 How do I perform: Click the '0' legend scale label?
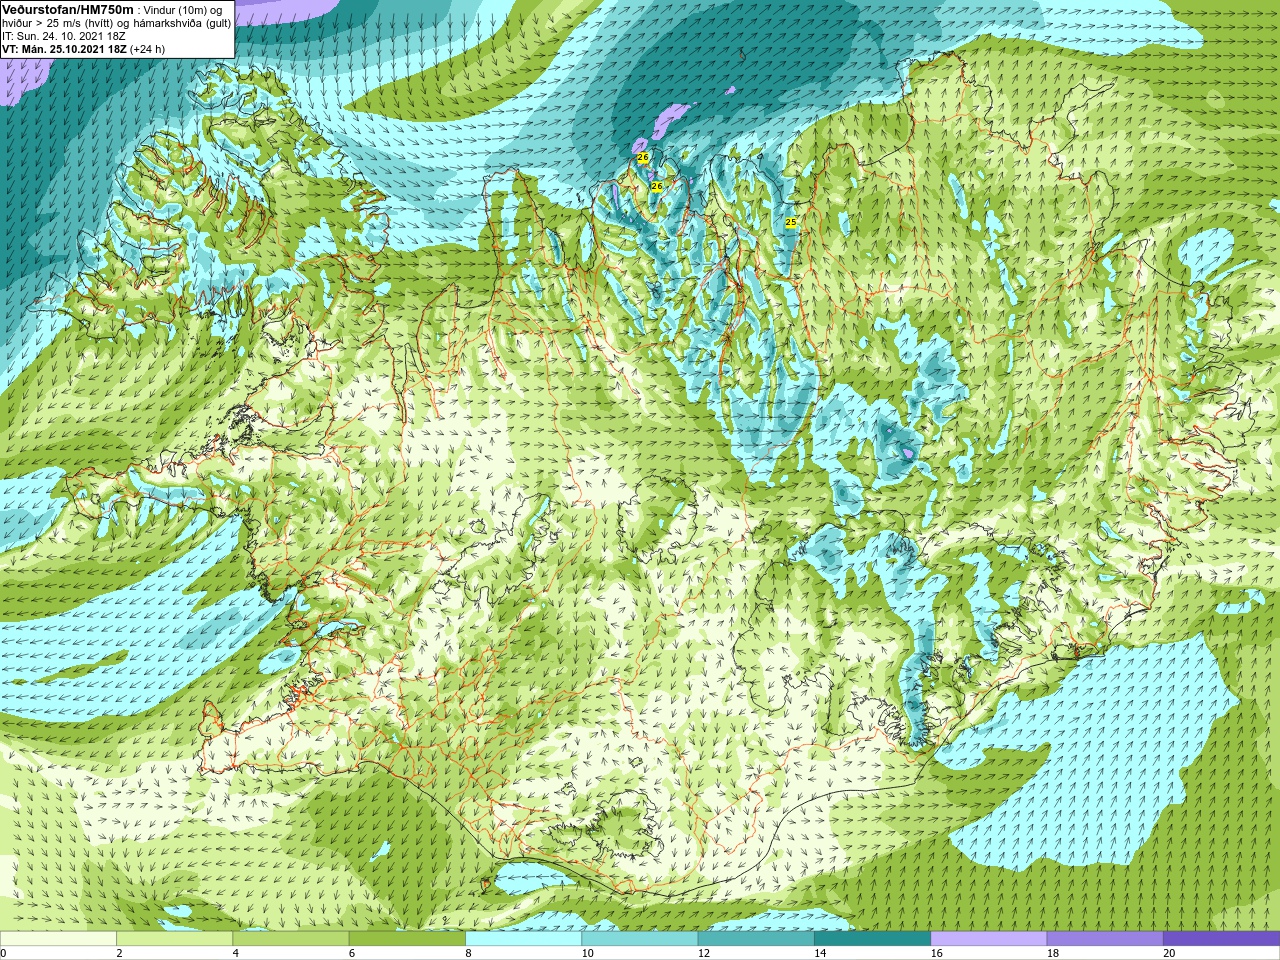3,953
